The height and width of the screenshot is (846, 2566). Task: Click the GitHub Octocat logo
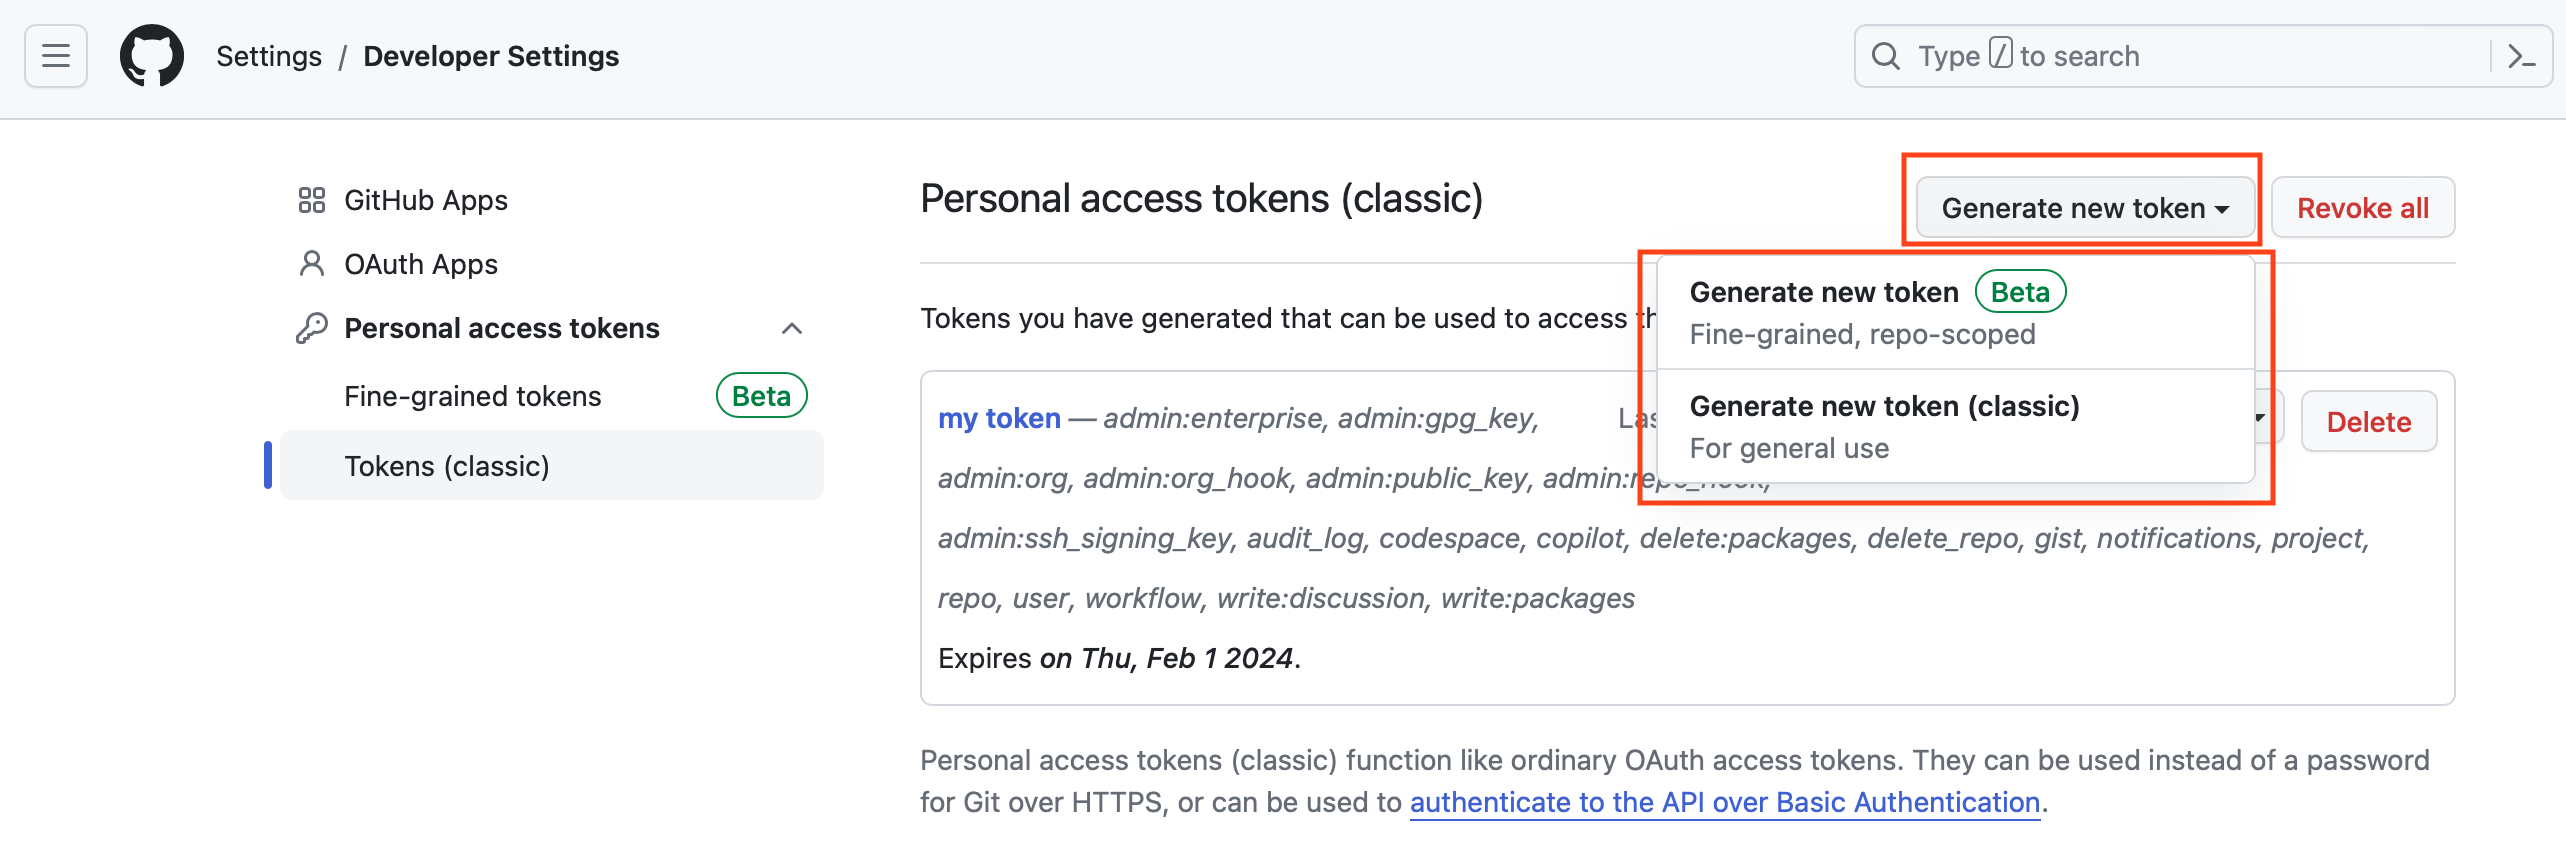[152, 56]
